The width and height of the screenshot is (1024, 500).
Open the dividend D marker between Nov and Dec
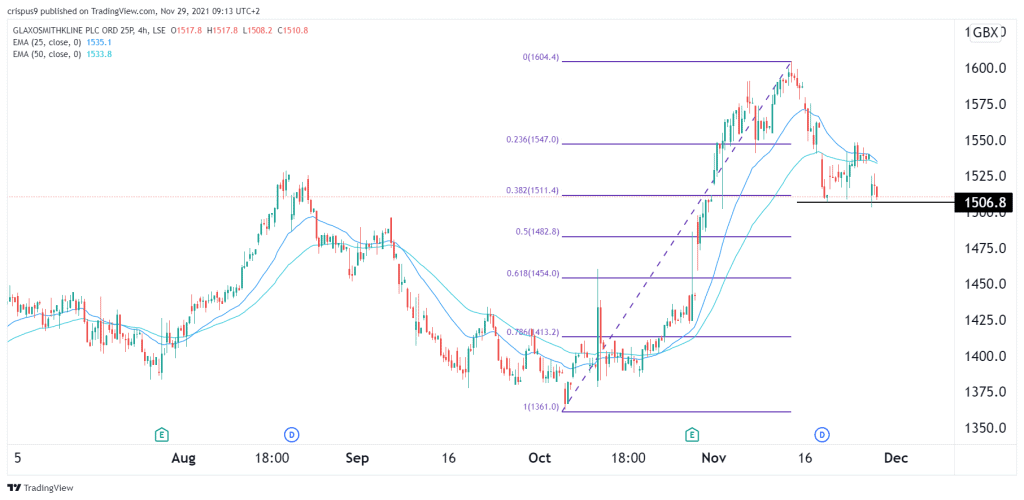pyautogui.click(x=822, y=433)
